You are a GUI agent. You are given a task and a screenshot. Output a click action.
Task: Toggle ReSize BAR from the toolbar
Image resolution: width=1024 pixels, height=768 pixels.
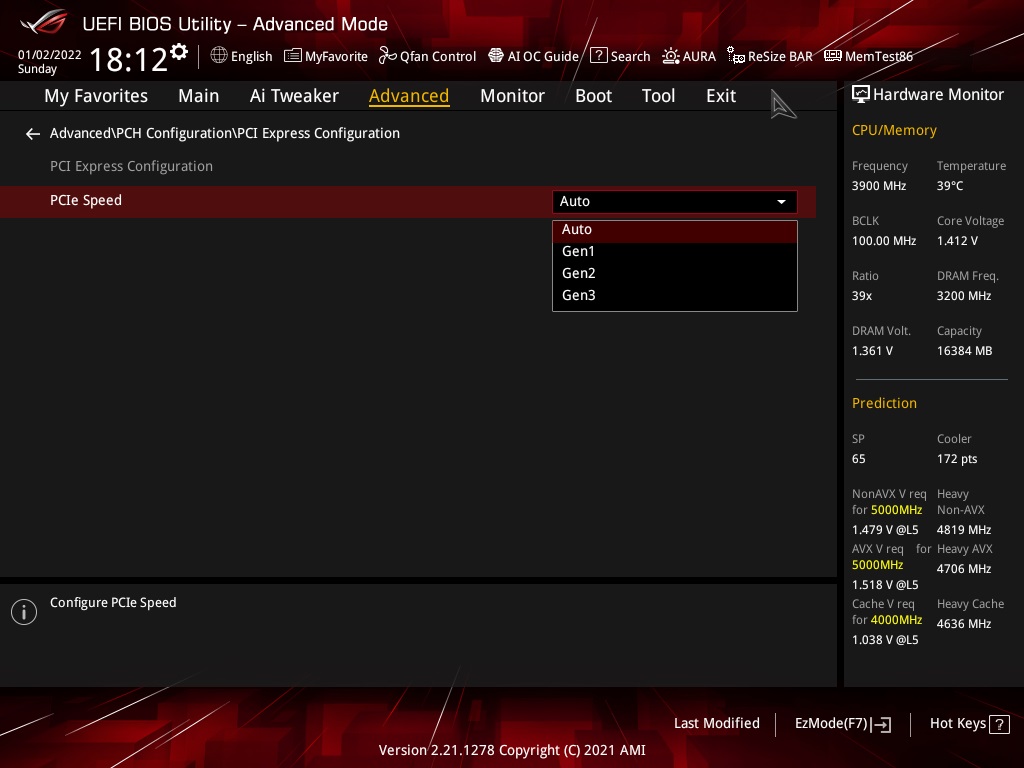point(770,56)
